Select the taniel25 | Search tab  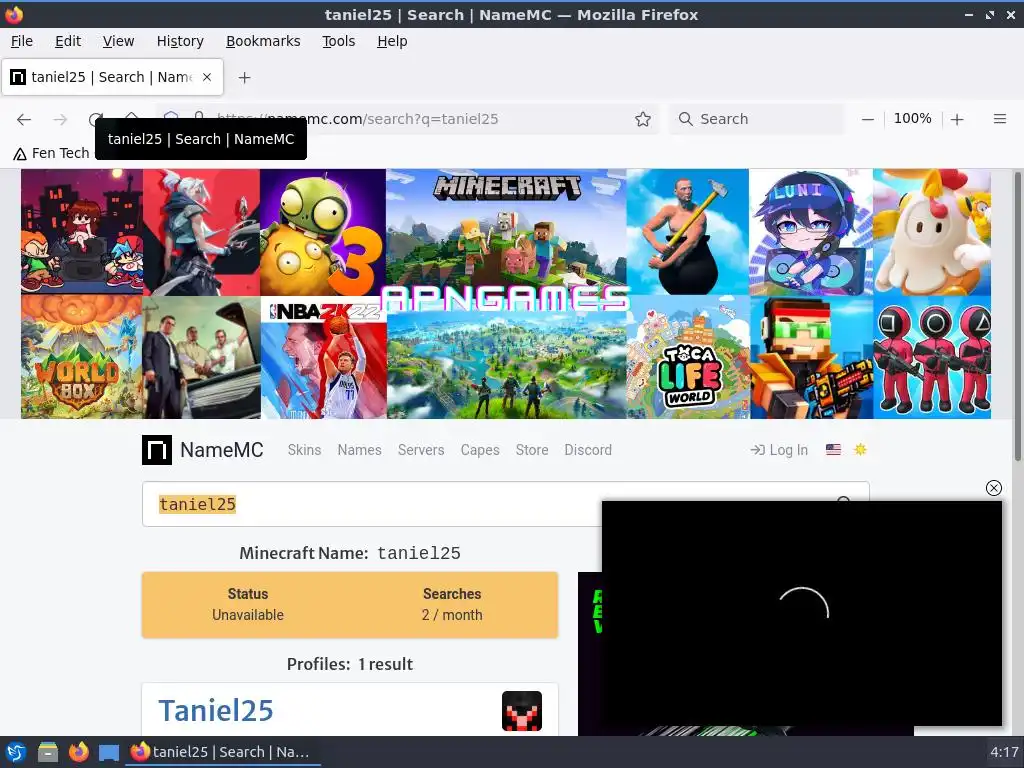coord(112,77)
